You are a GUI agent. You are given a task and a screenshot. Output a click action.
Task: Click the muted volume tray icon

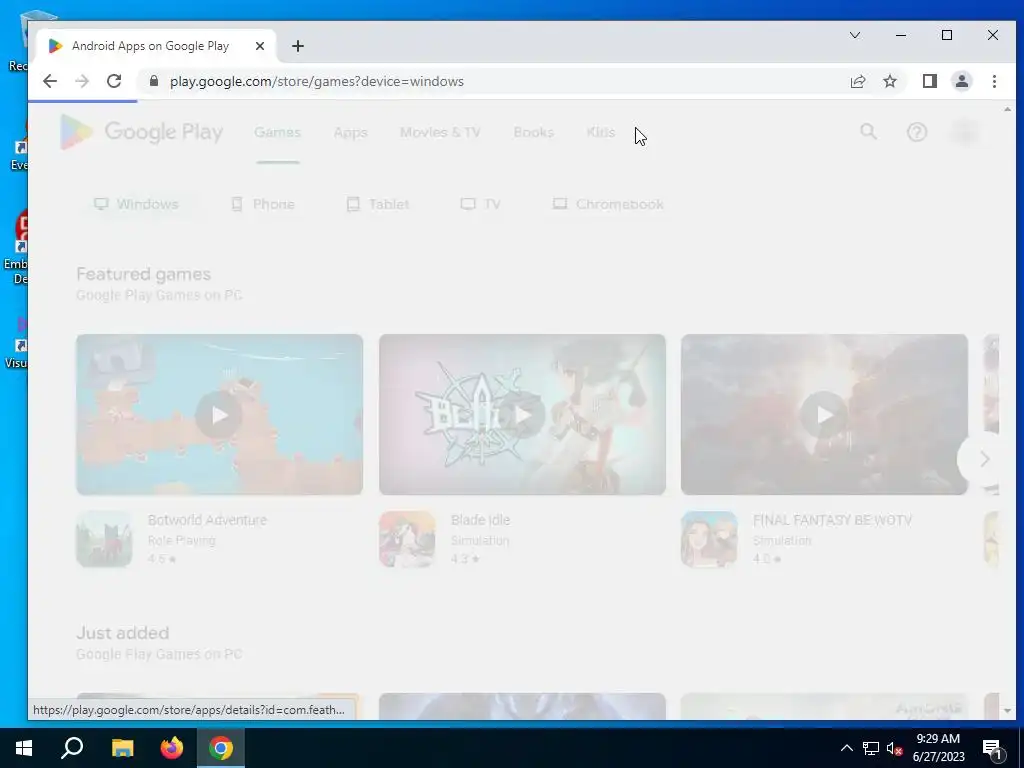click(x=894, y=748)
